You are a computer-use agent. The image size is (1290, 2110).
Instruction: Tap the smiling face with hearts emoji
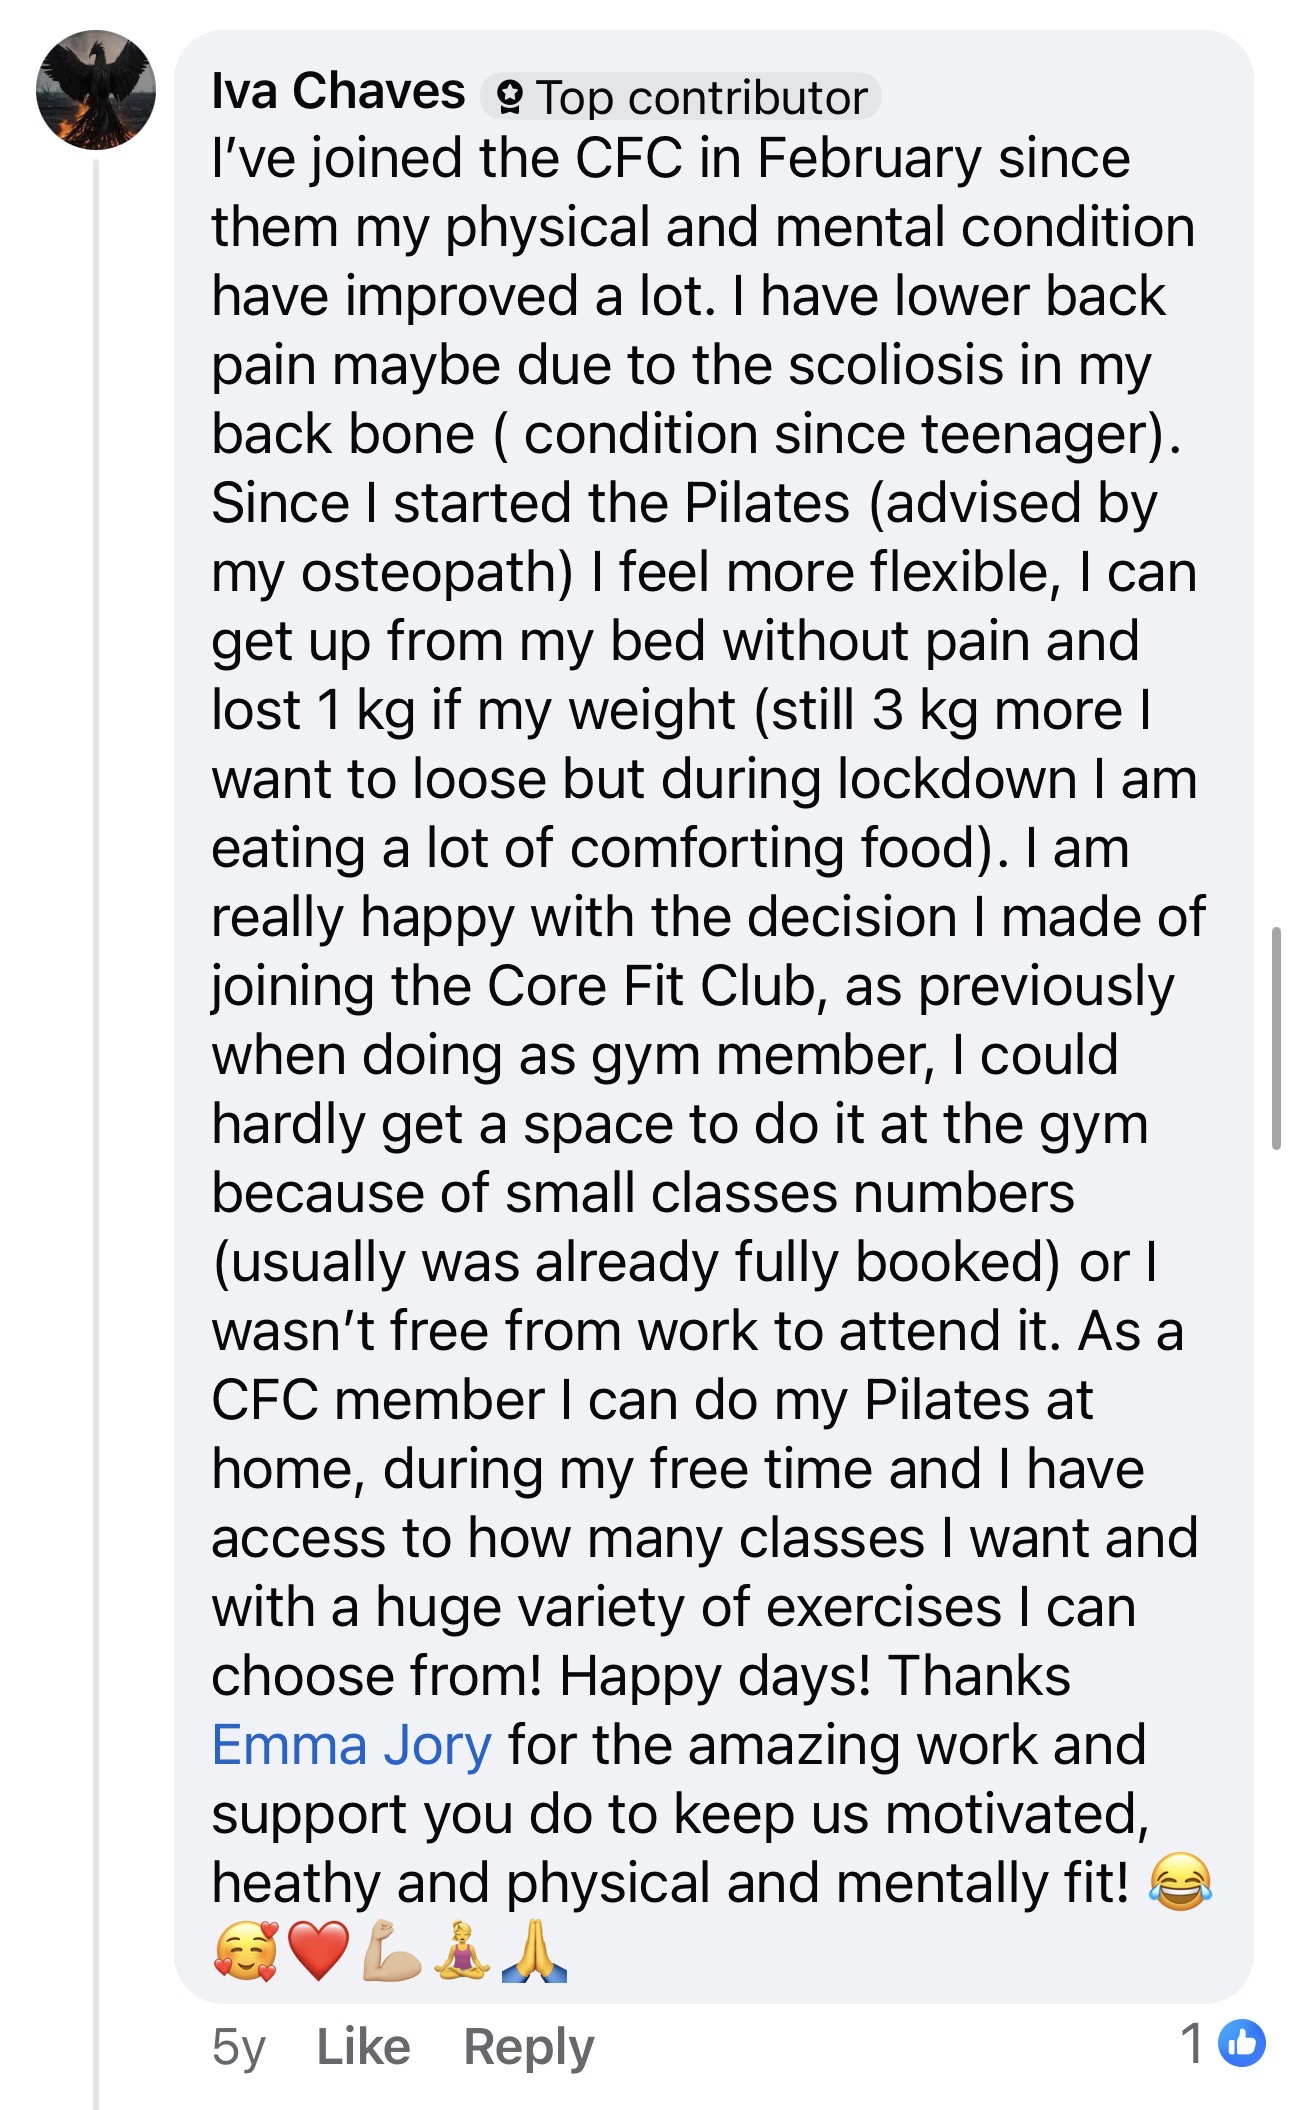tap(245, 1951)
